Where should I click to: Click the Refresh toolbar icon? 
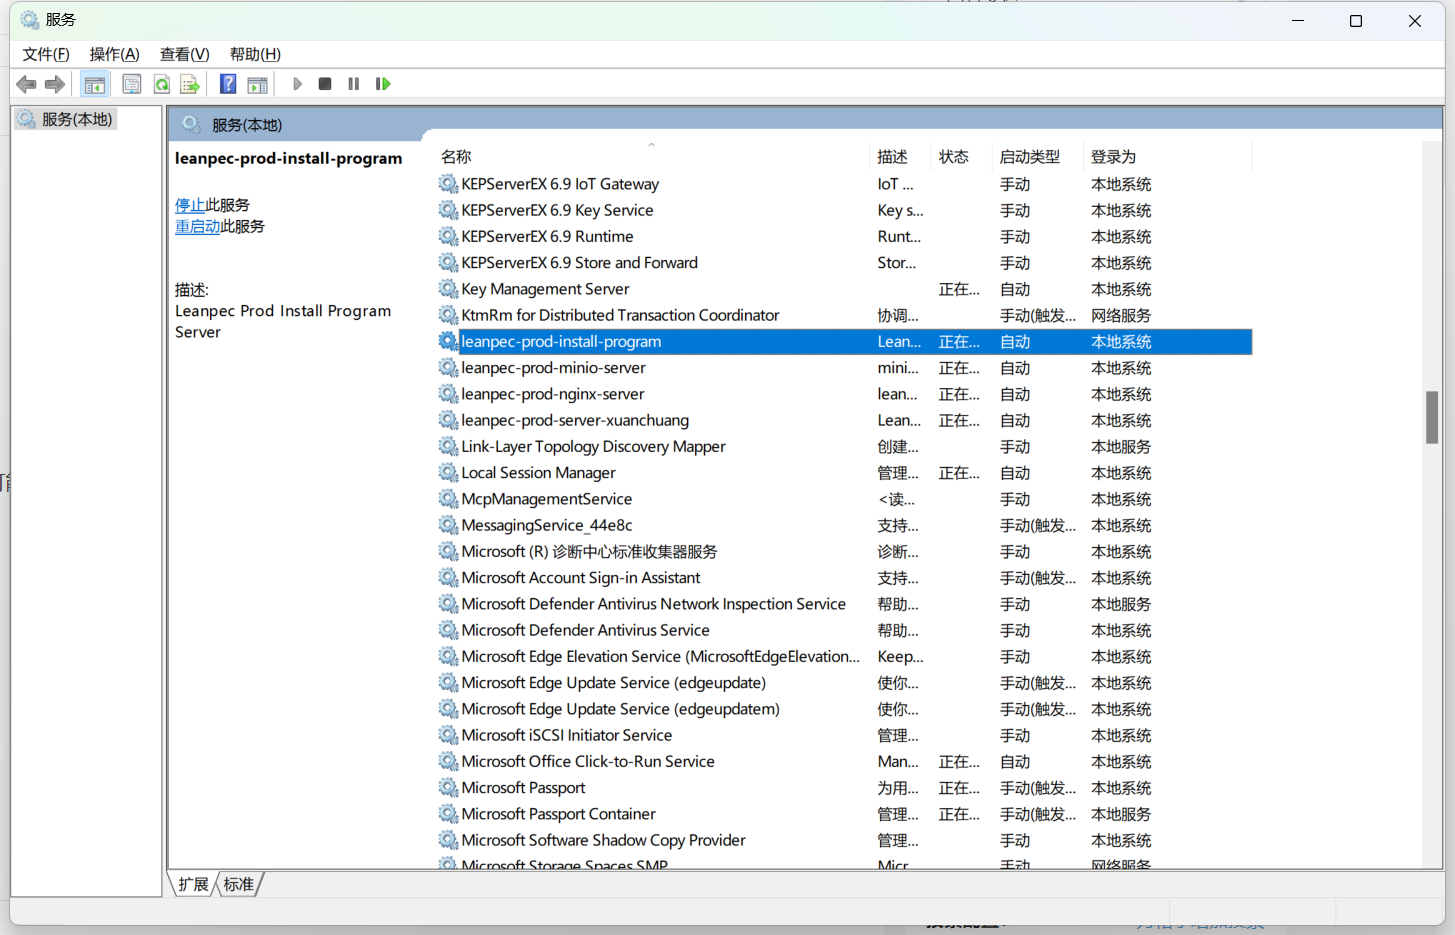(161, 84)
